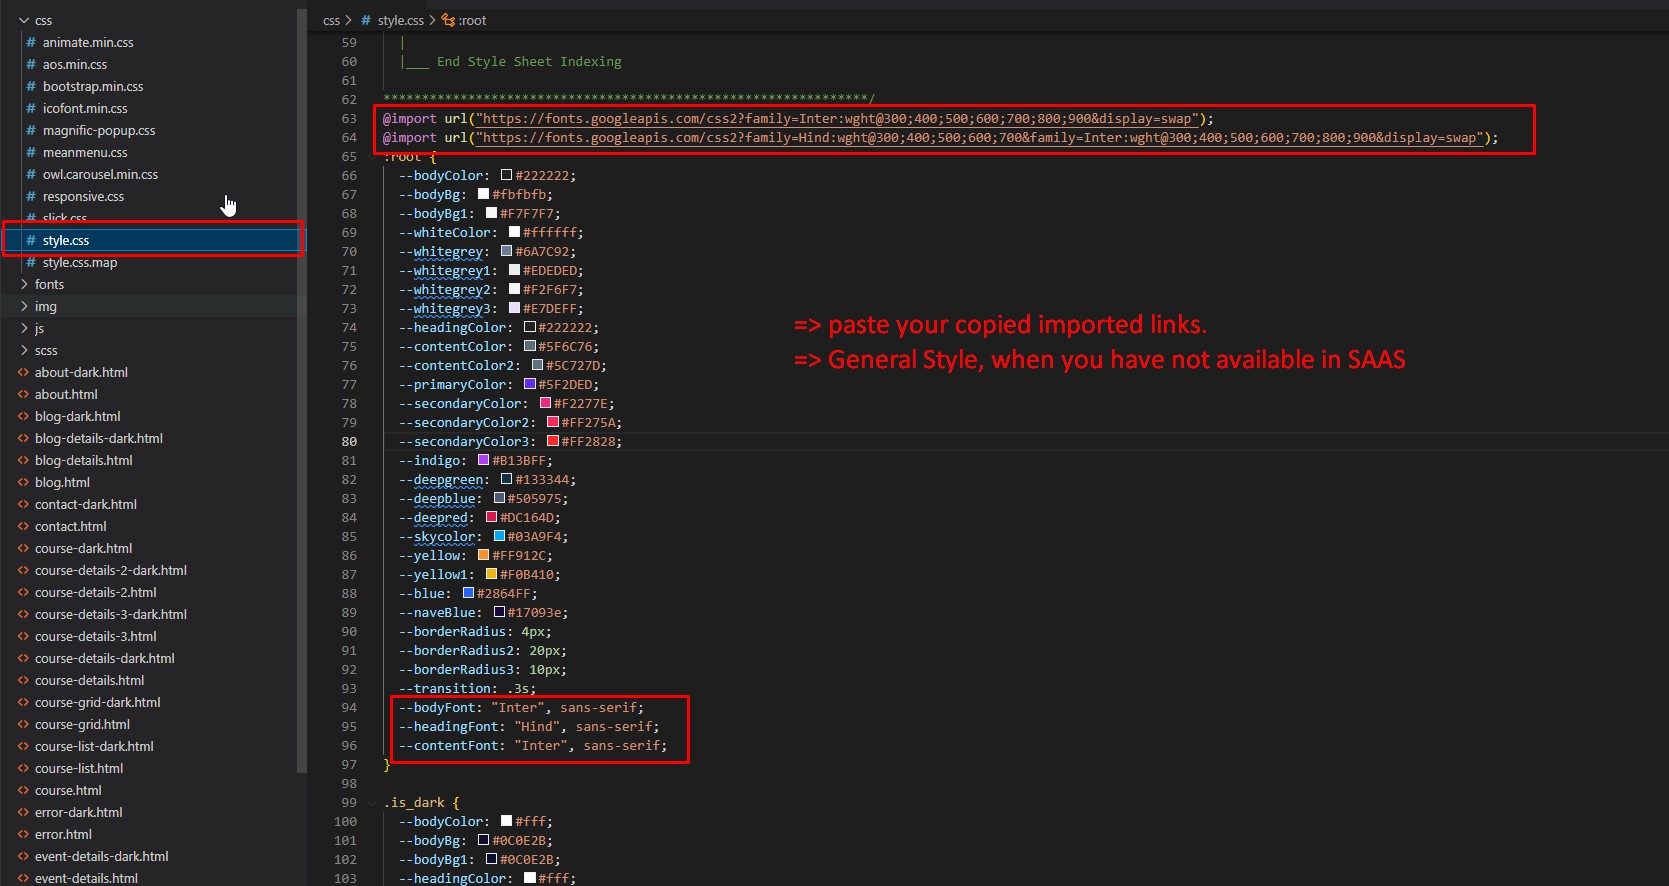Open course-grid.html file
The width and height of the screenshot is (1669, 886).
click(82, 724)
